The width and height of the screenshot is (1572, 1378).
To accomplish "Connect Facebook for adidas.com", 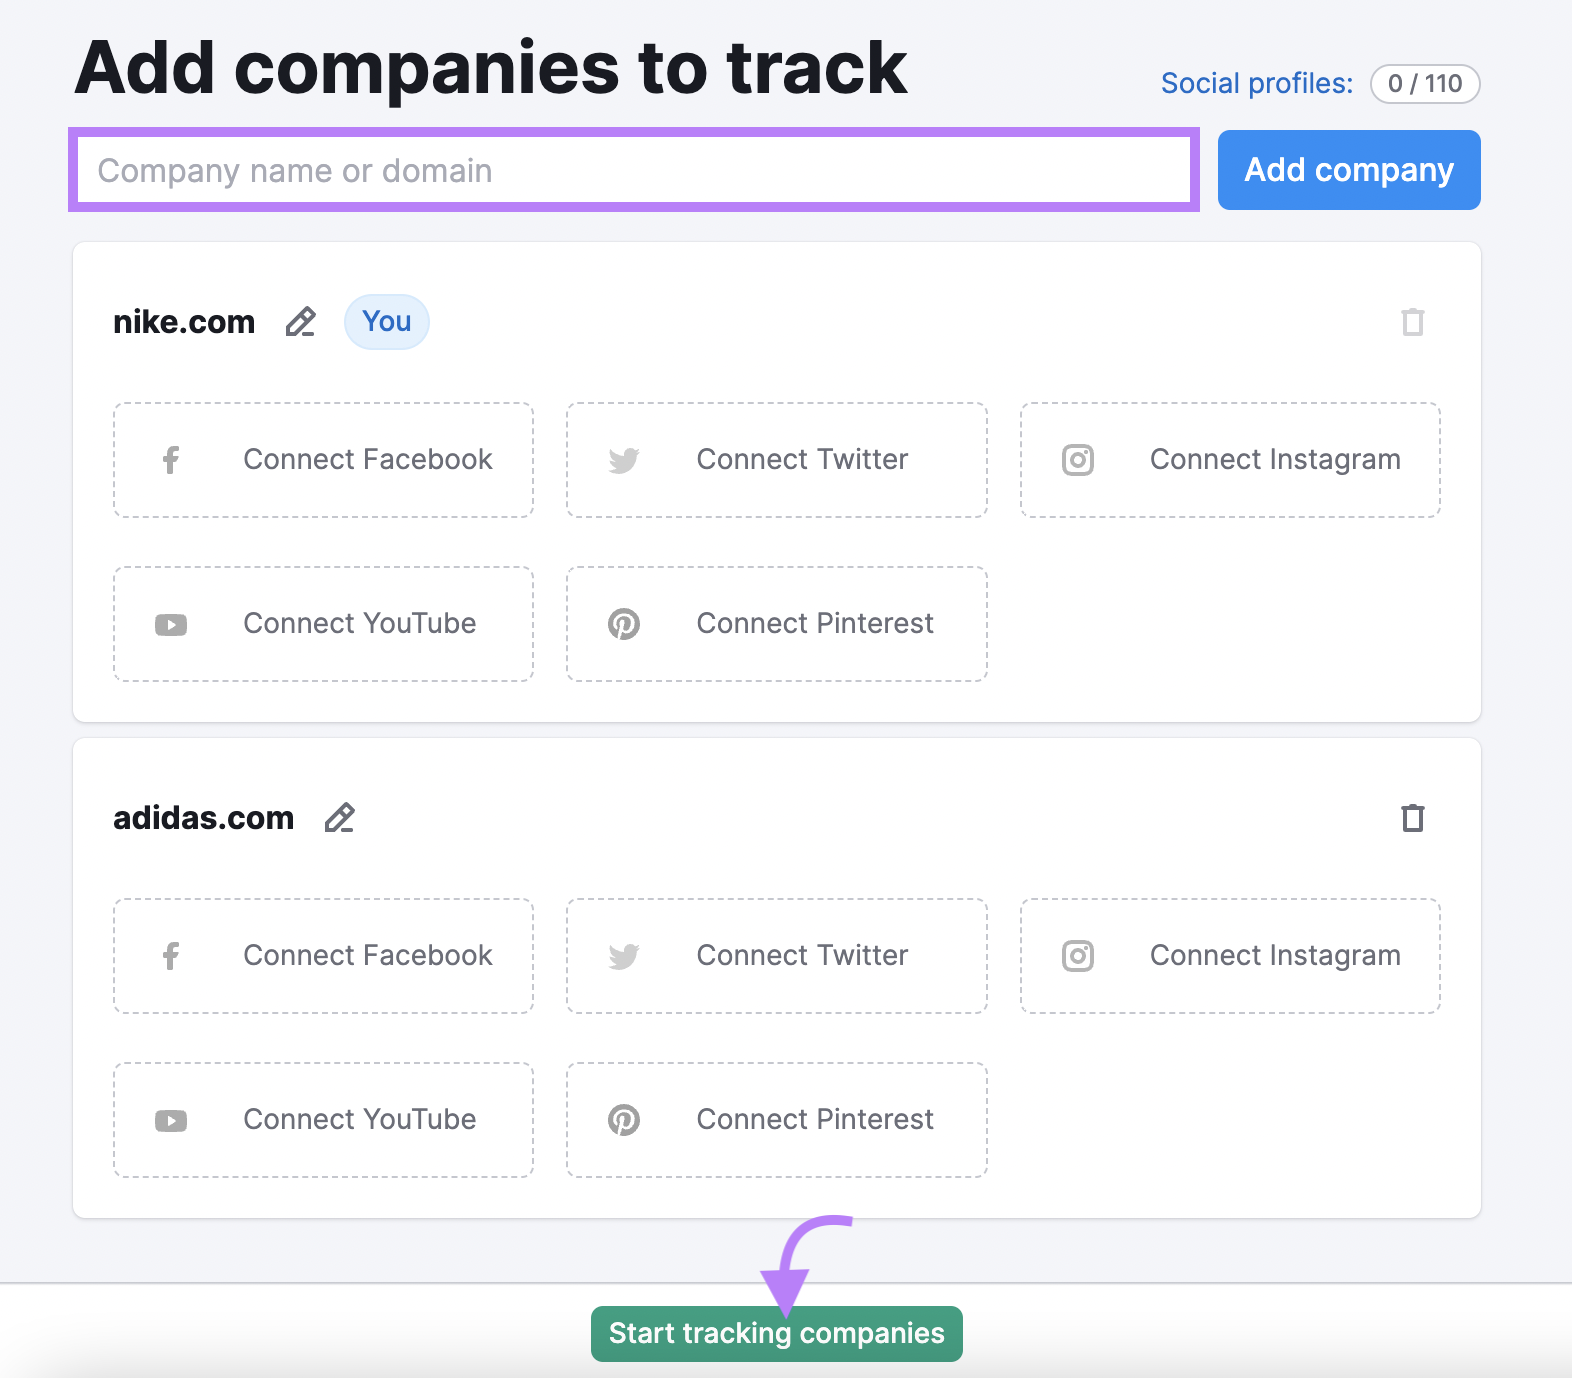I will click(324, 956).
